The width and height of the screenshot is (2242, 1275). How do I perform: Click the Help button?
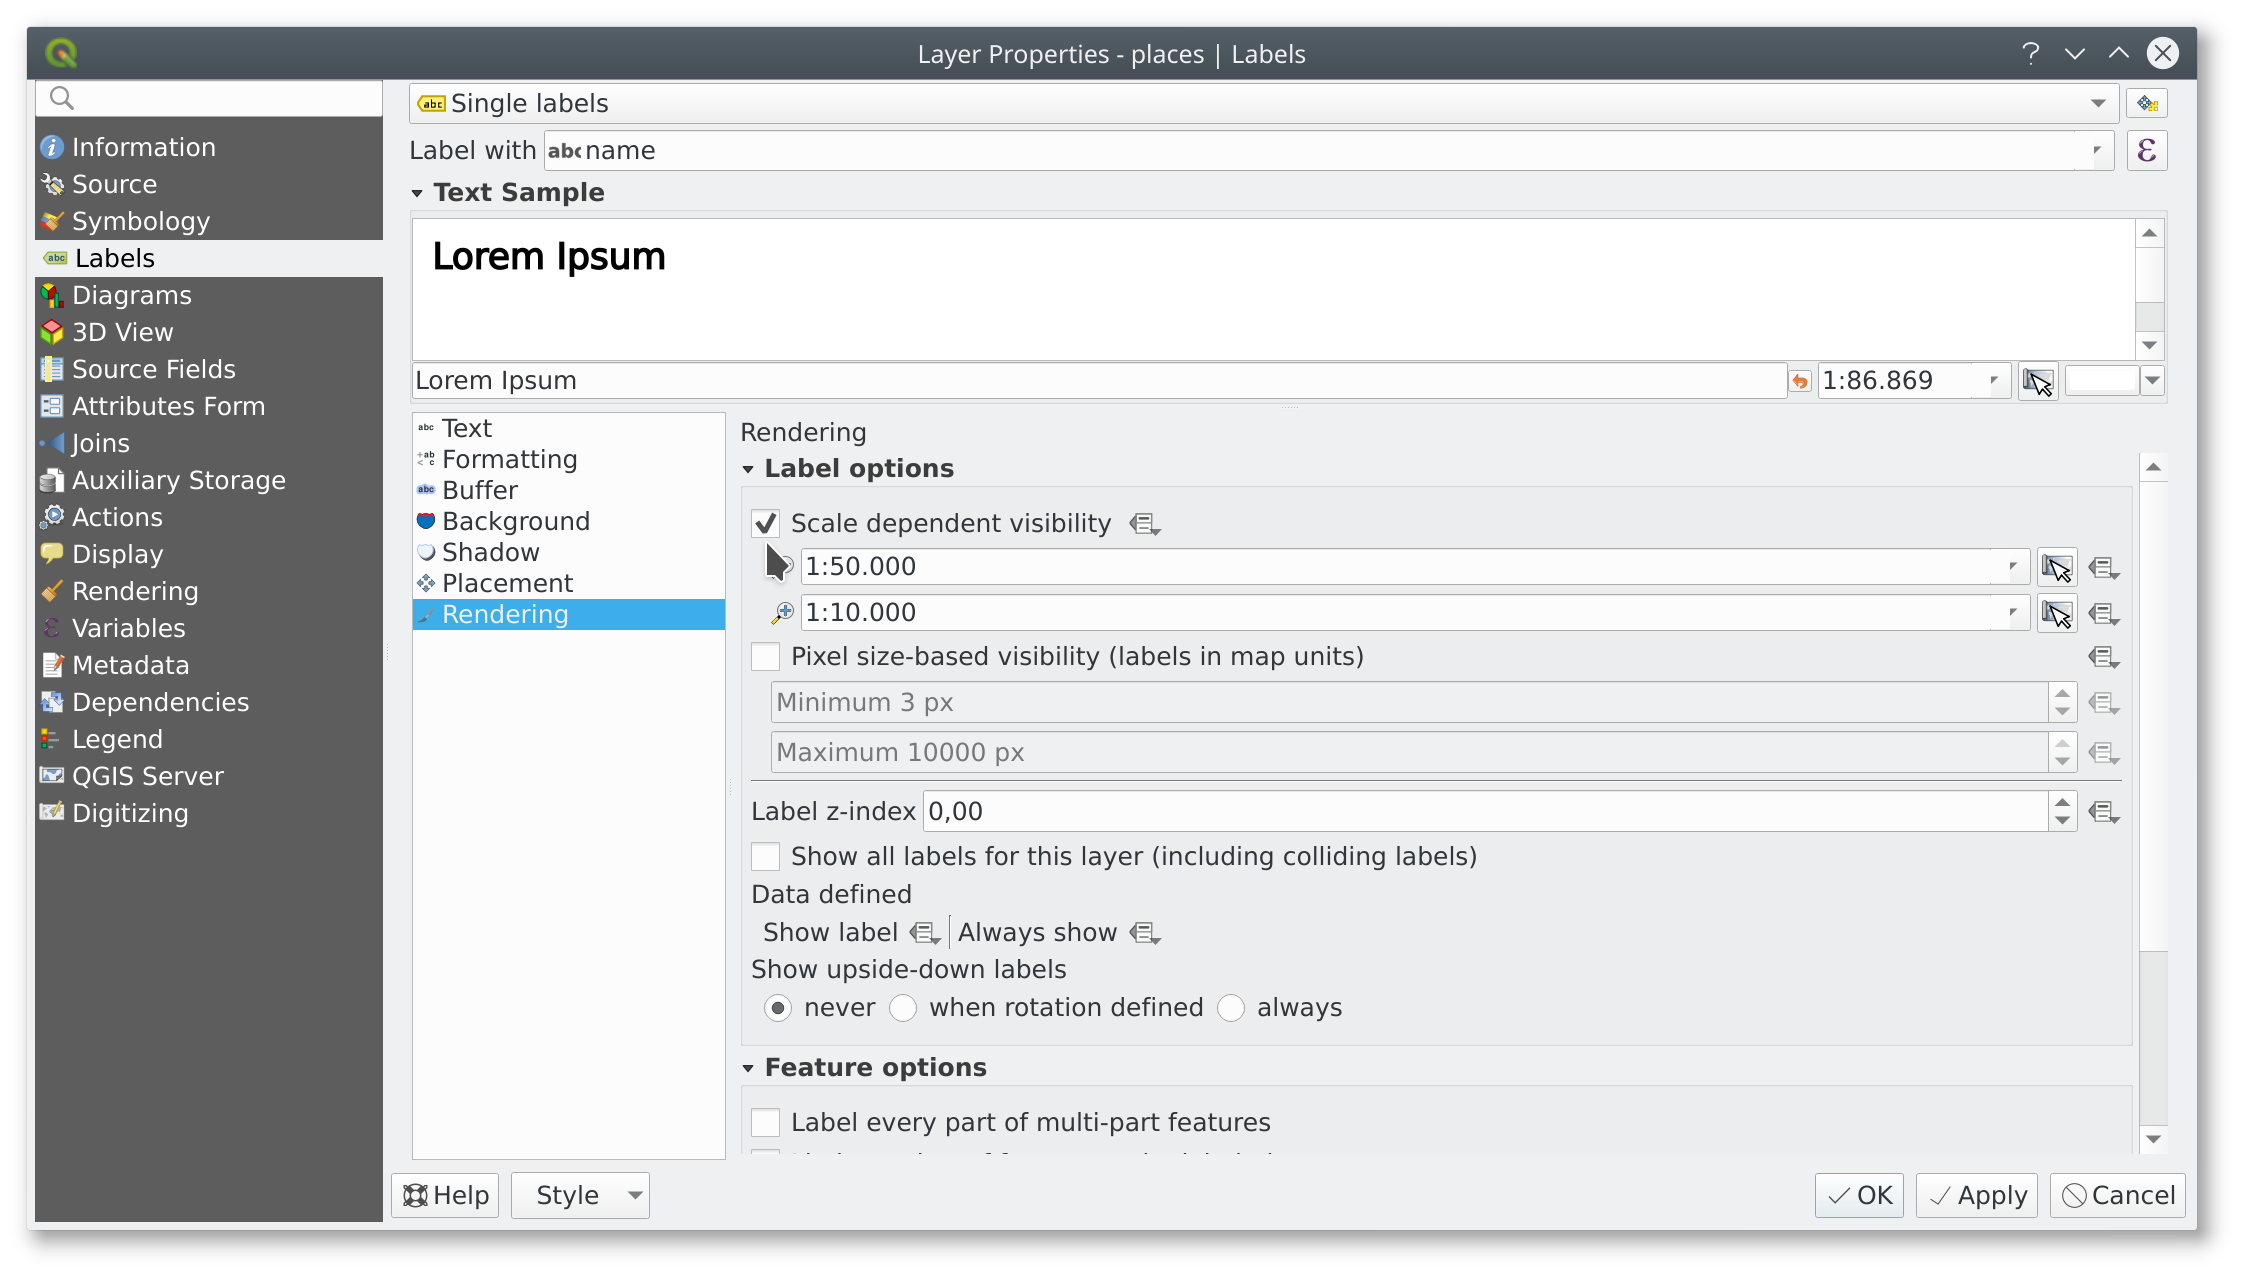pos(446,1196)
